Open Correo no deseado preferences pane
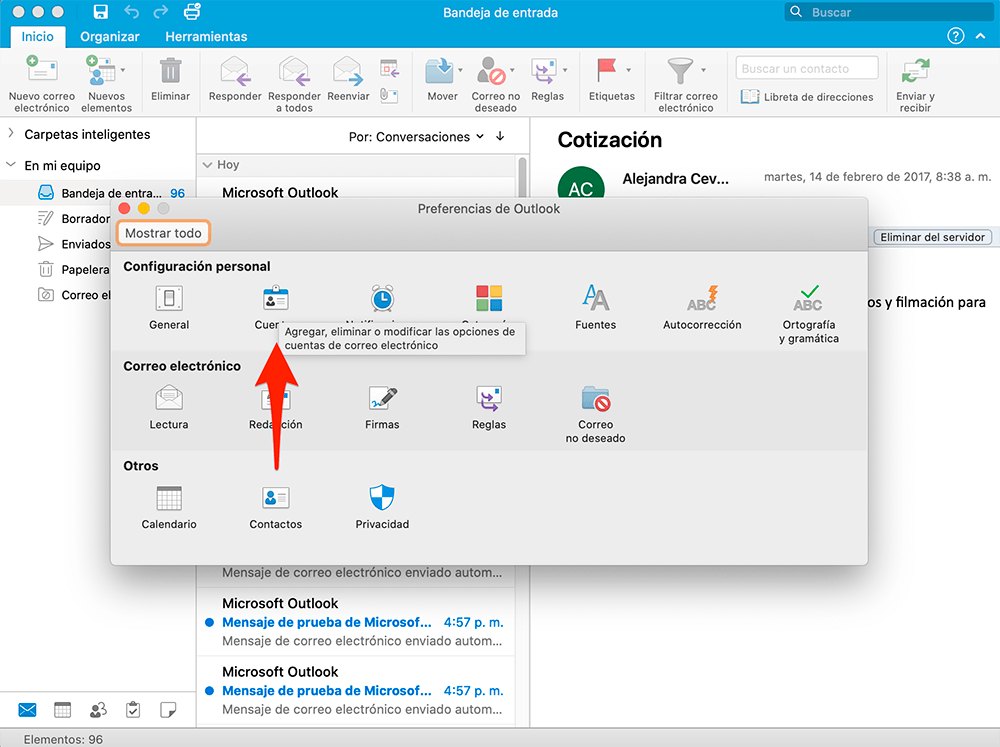Image resolution: width=1000 pixels, height=747 pixels. (x=595, y=414)
